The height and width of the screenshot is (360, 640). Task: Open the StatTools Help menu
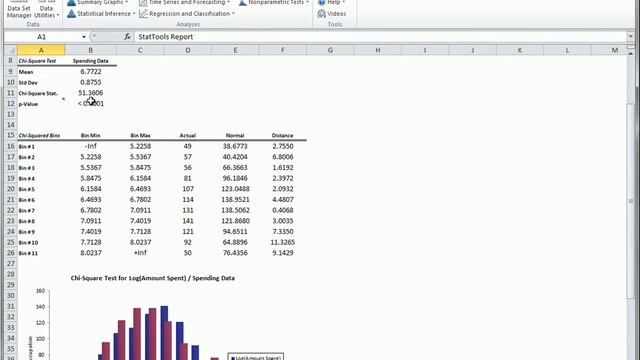[x=331, y=2]
